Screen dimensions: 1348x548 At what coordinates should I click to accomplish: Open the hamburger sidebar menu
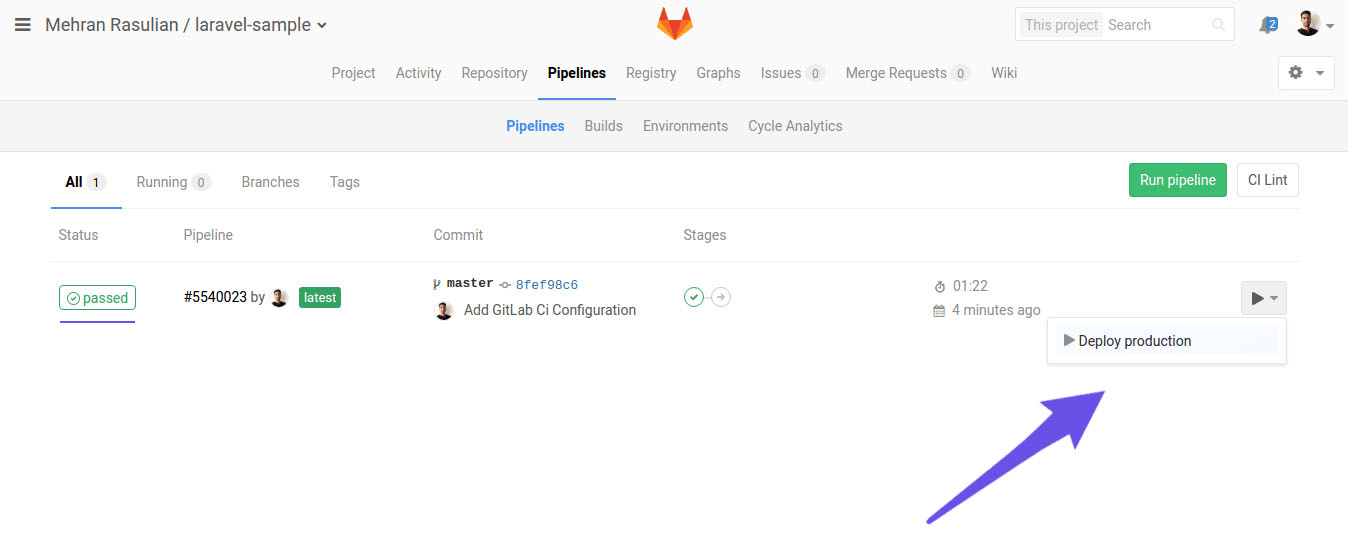click(23, 25)
